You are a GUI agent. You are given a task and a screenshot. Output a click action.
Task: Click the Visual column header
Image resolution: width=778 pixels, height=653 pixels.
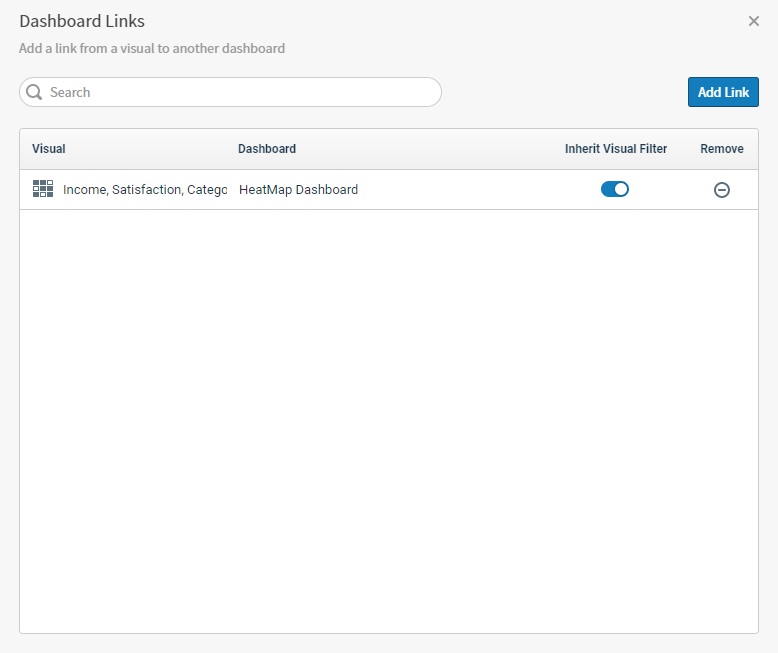tap(49, 149)
